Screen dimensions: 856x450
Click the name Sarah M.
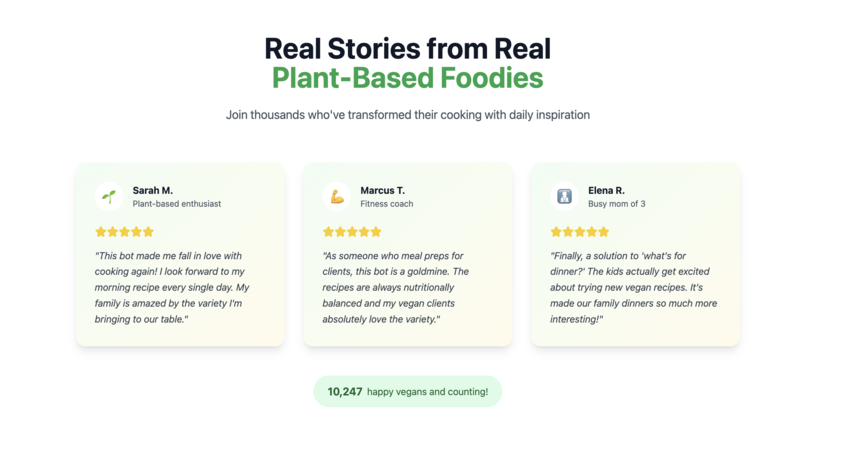click(152, 191)
